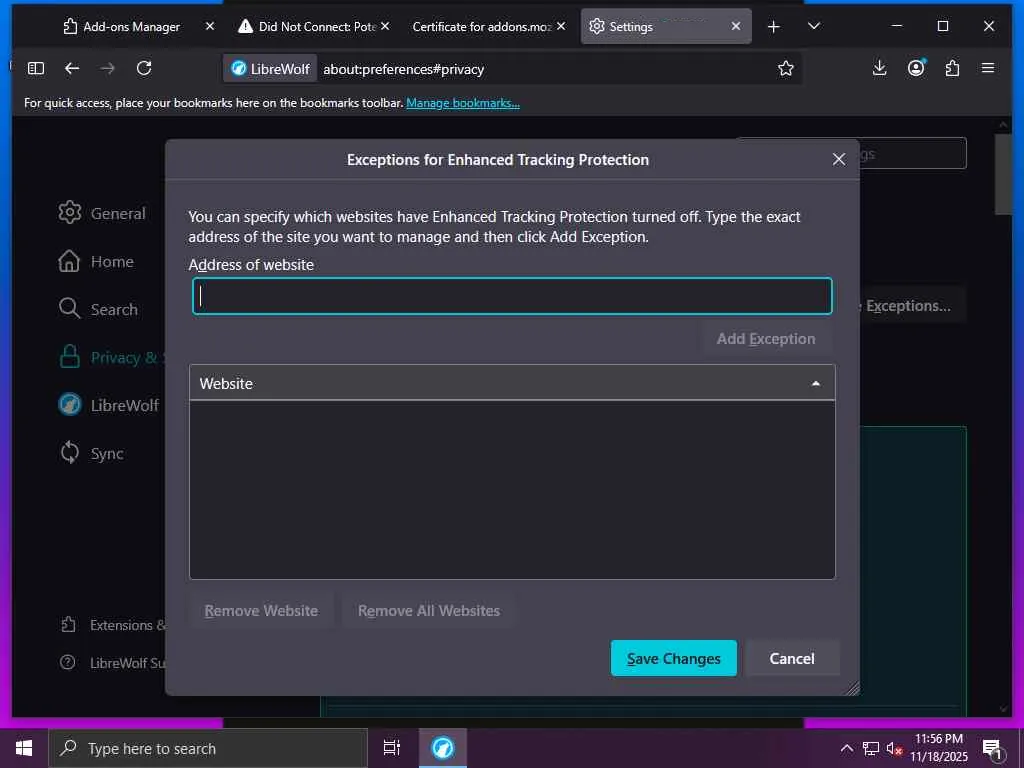Click the Windows taskbar search box
Viewport: 1024px width, 768px height.
208,748
